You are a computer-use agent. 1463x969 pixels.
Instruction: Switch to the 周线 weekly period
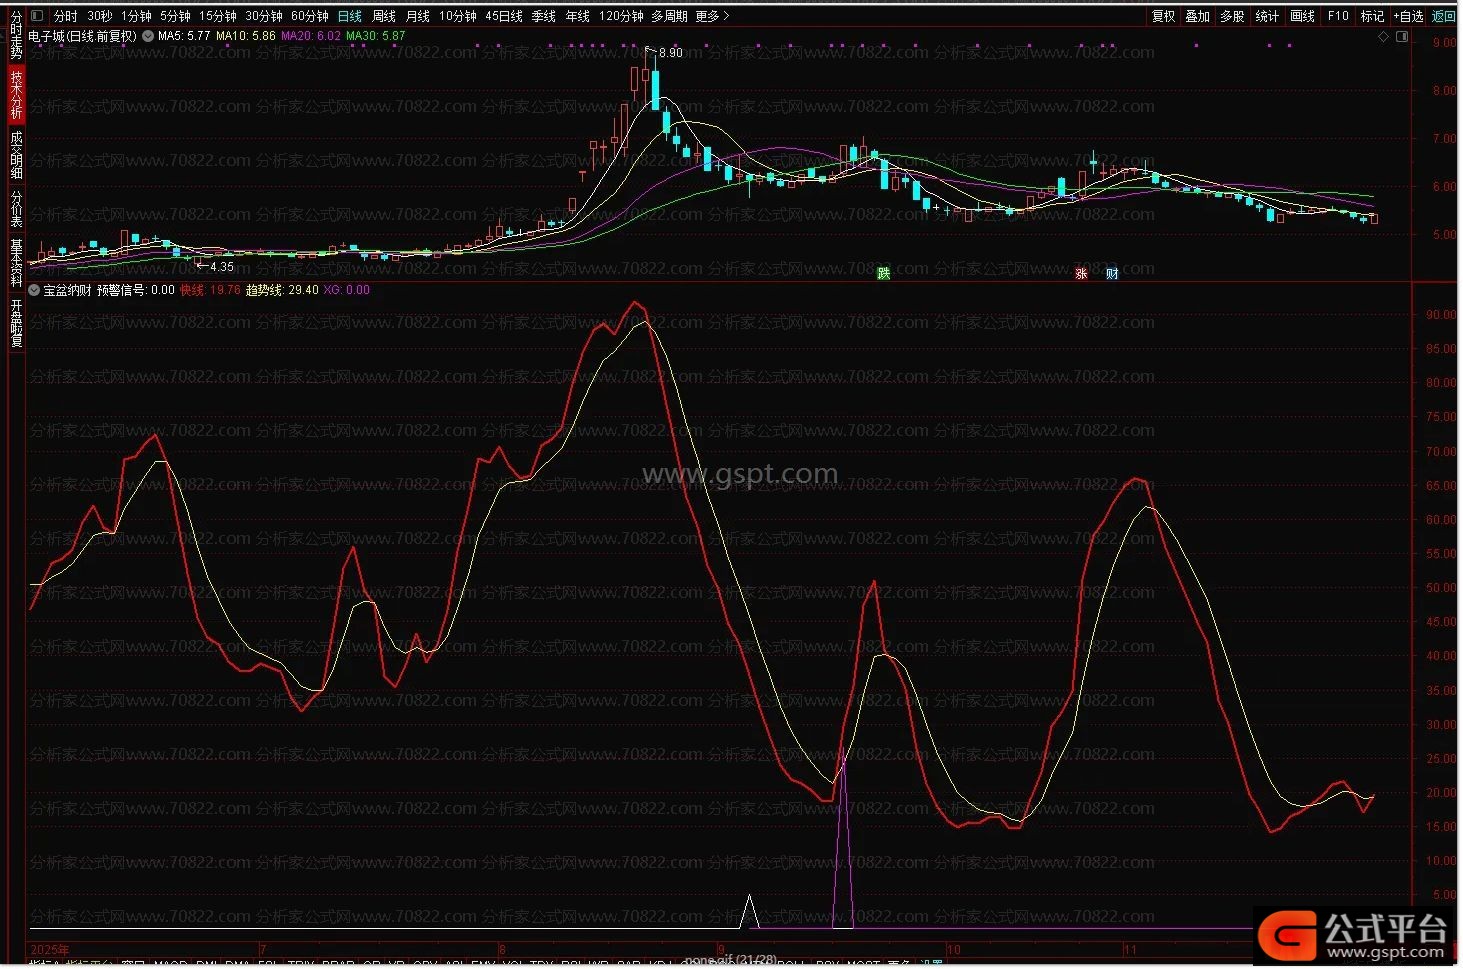tap(384, 16)
